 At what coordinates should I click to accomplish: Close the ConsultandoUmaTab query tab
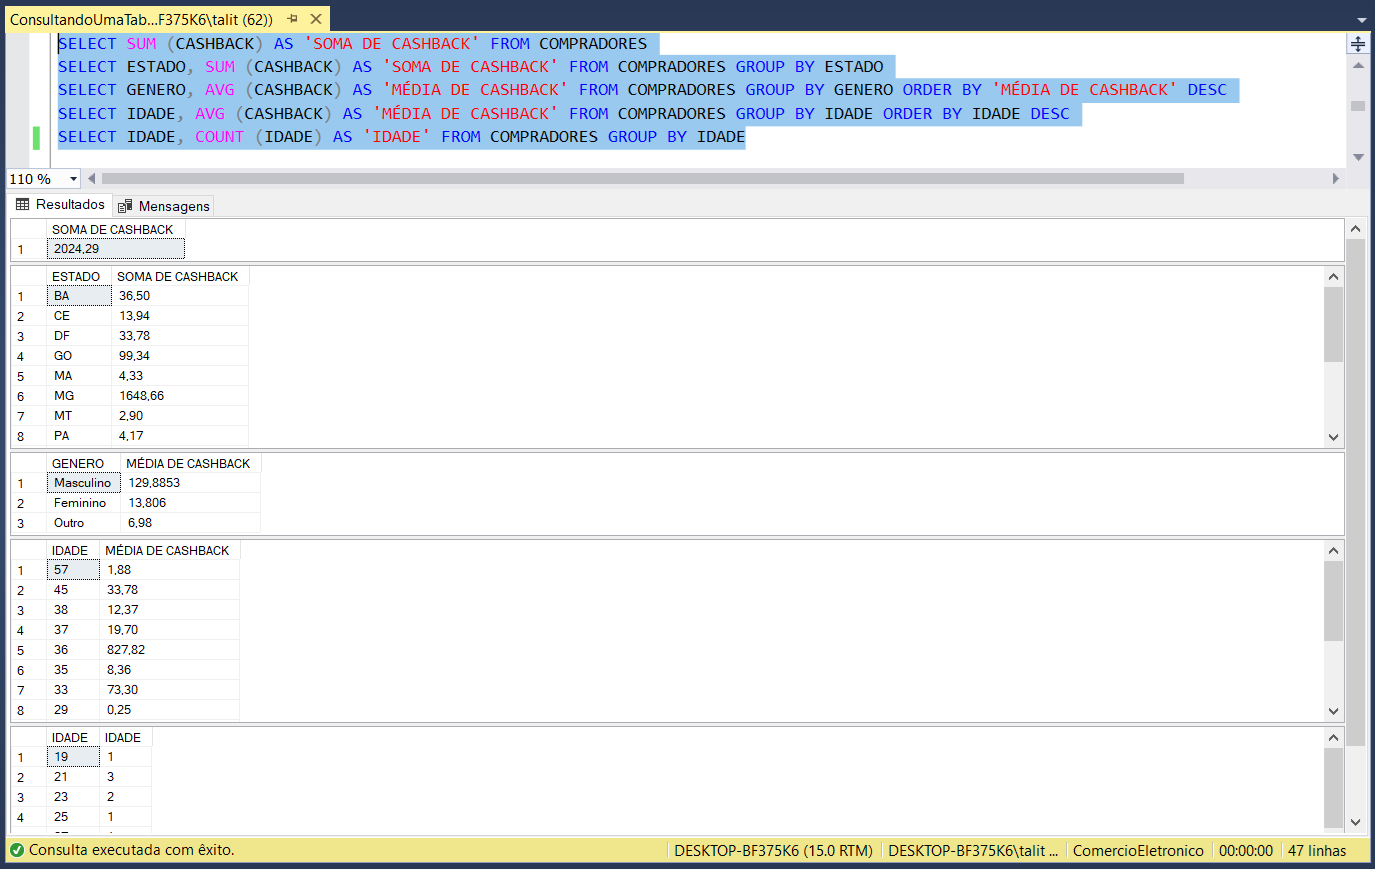[316, 19]
